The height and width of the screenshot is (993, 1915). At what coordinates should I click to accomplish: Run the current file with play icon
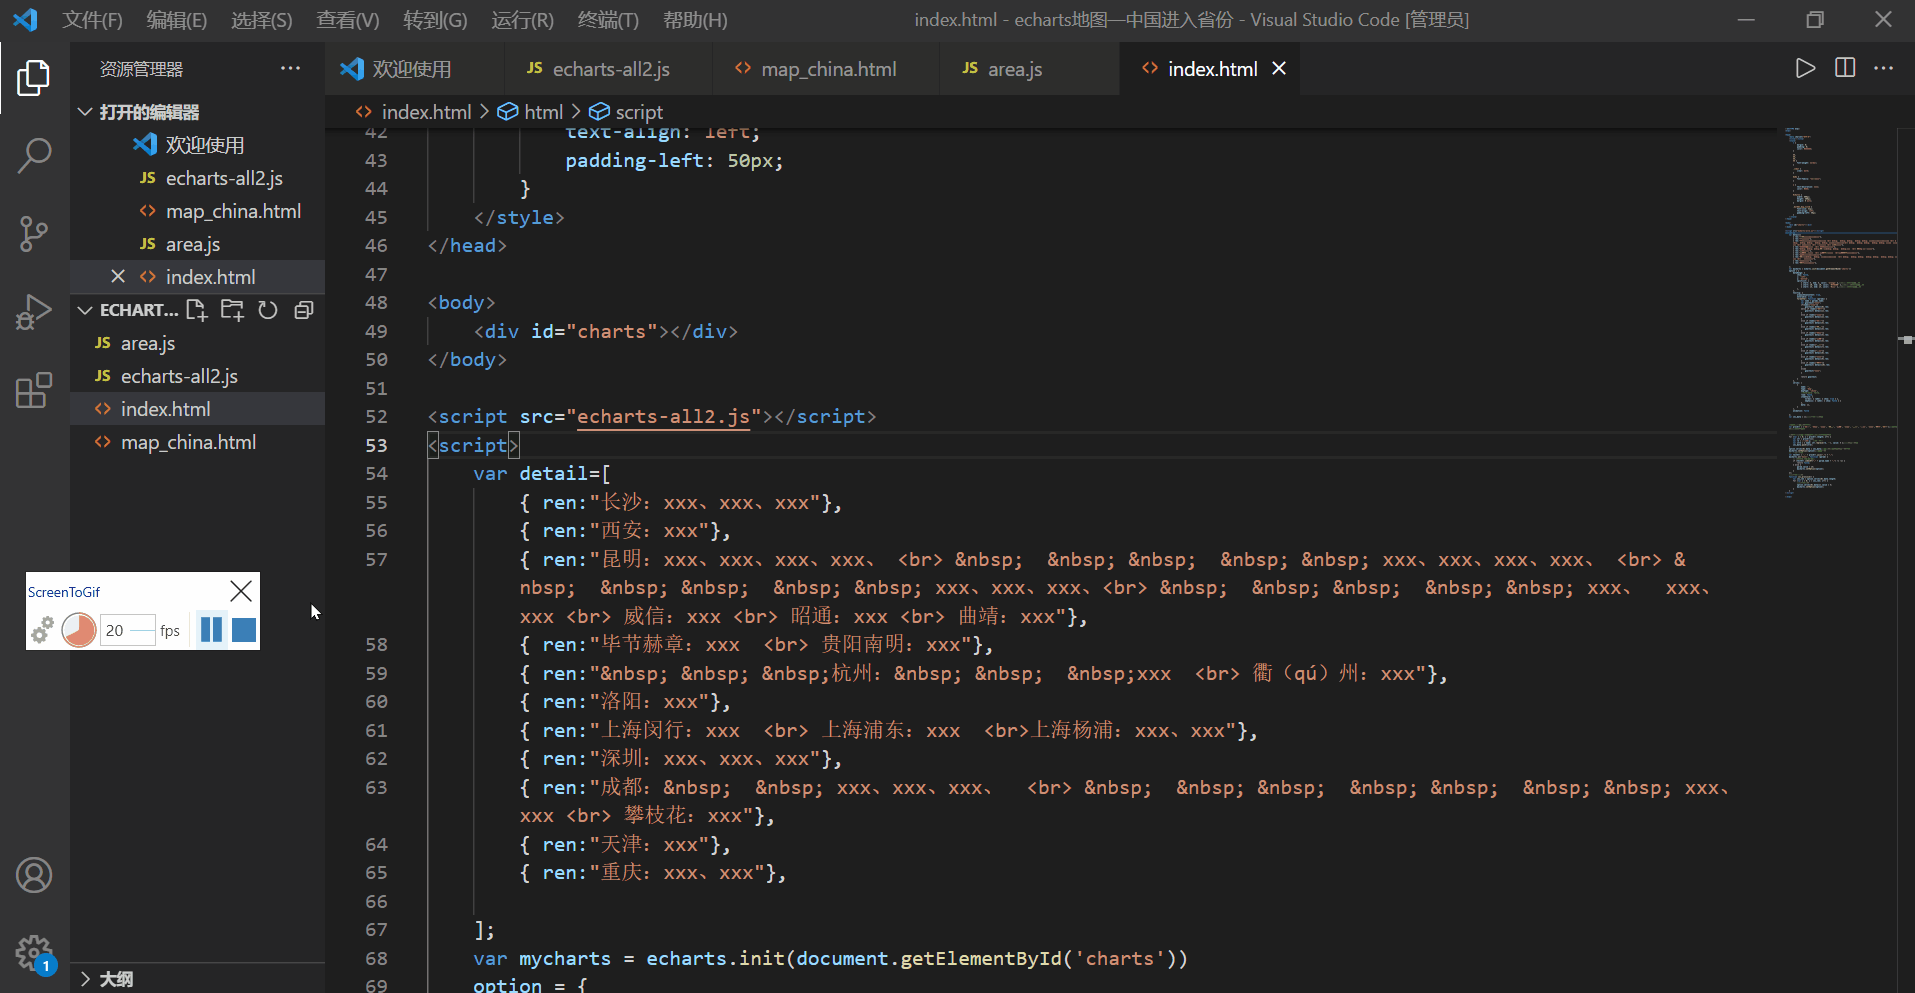1805,68
